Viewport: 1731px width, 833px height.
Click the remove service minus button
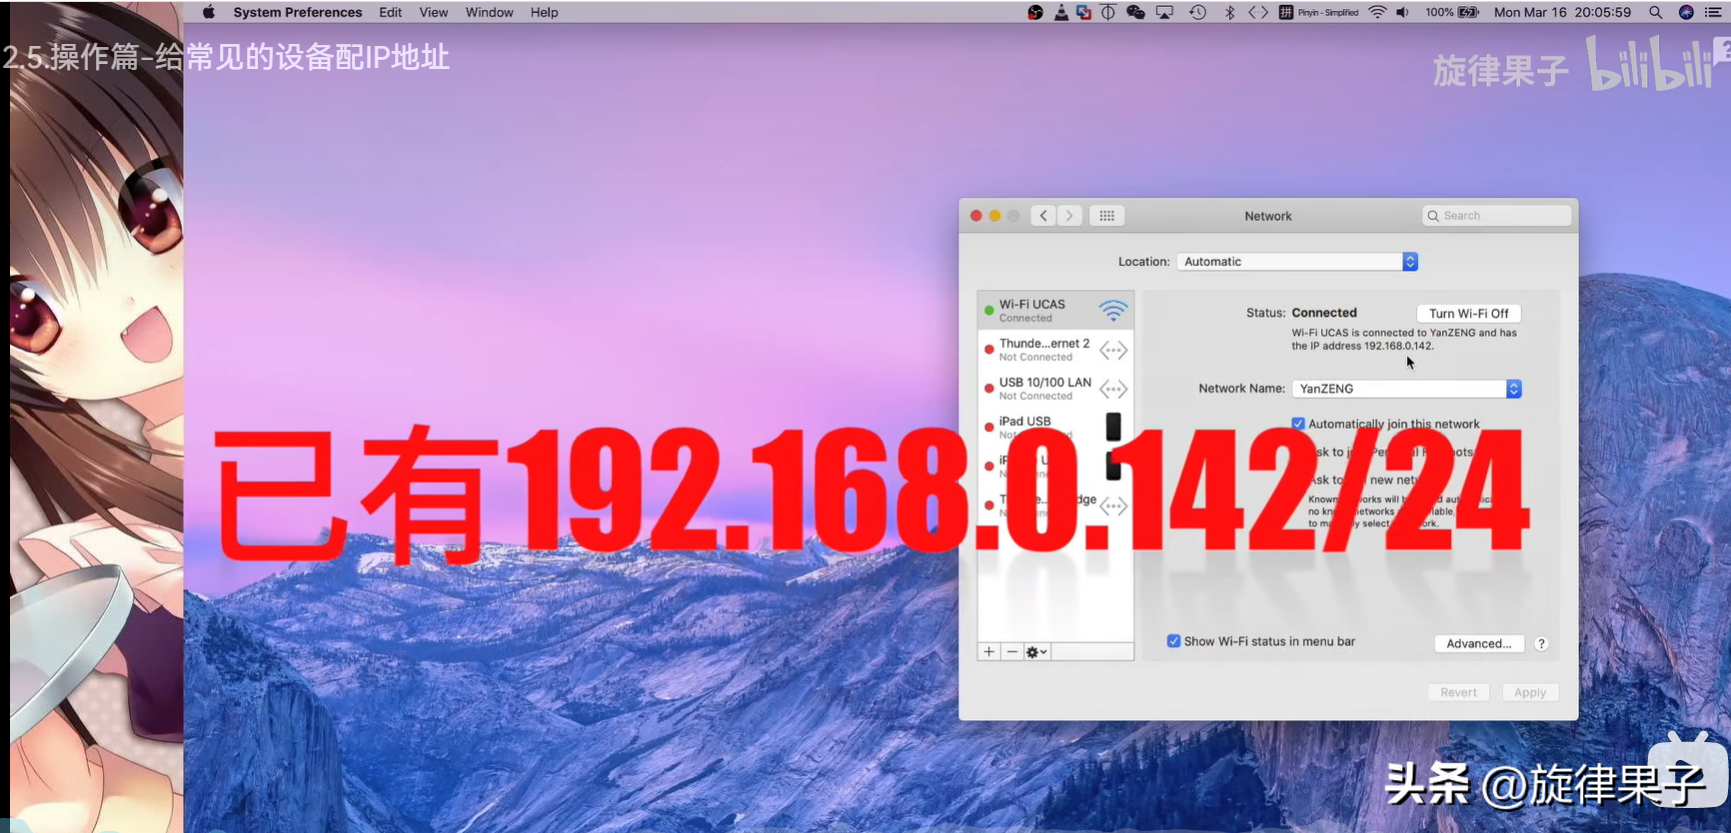pyautogui.click(x=1012, y=652)
